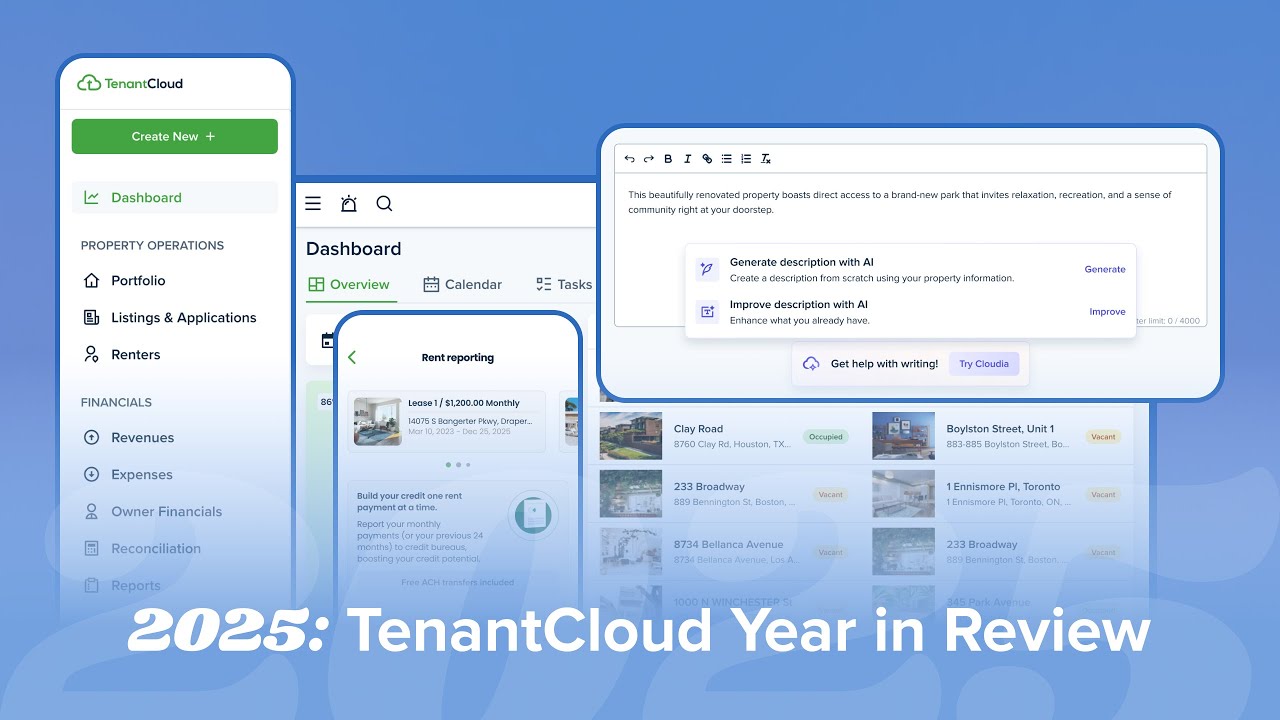Image resolution: width=1280 pixels, height=720 pixels.
Task: Insert a bulleted list
Action: [727, 159]
